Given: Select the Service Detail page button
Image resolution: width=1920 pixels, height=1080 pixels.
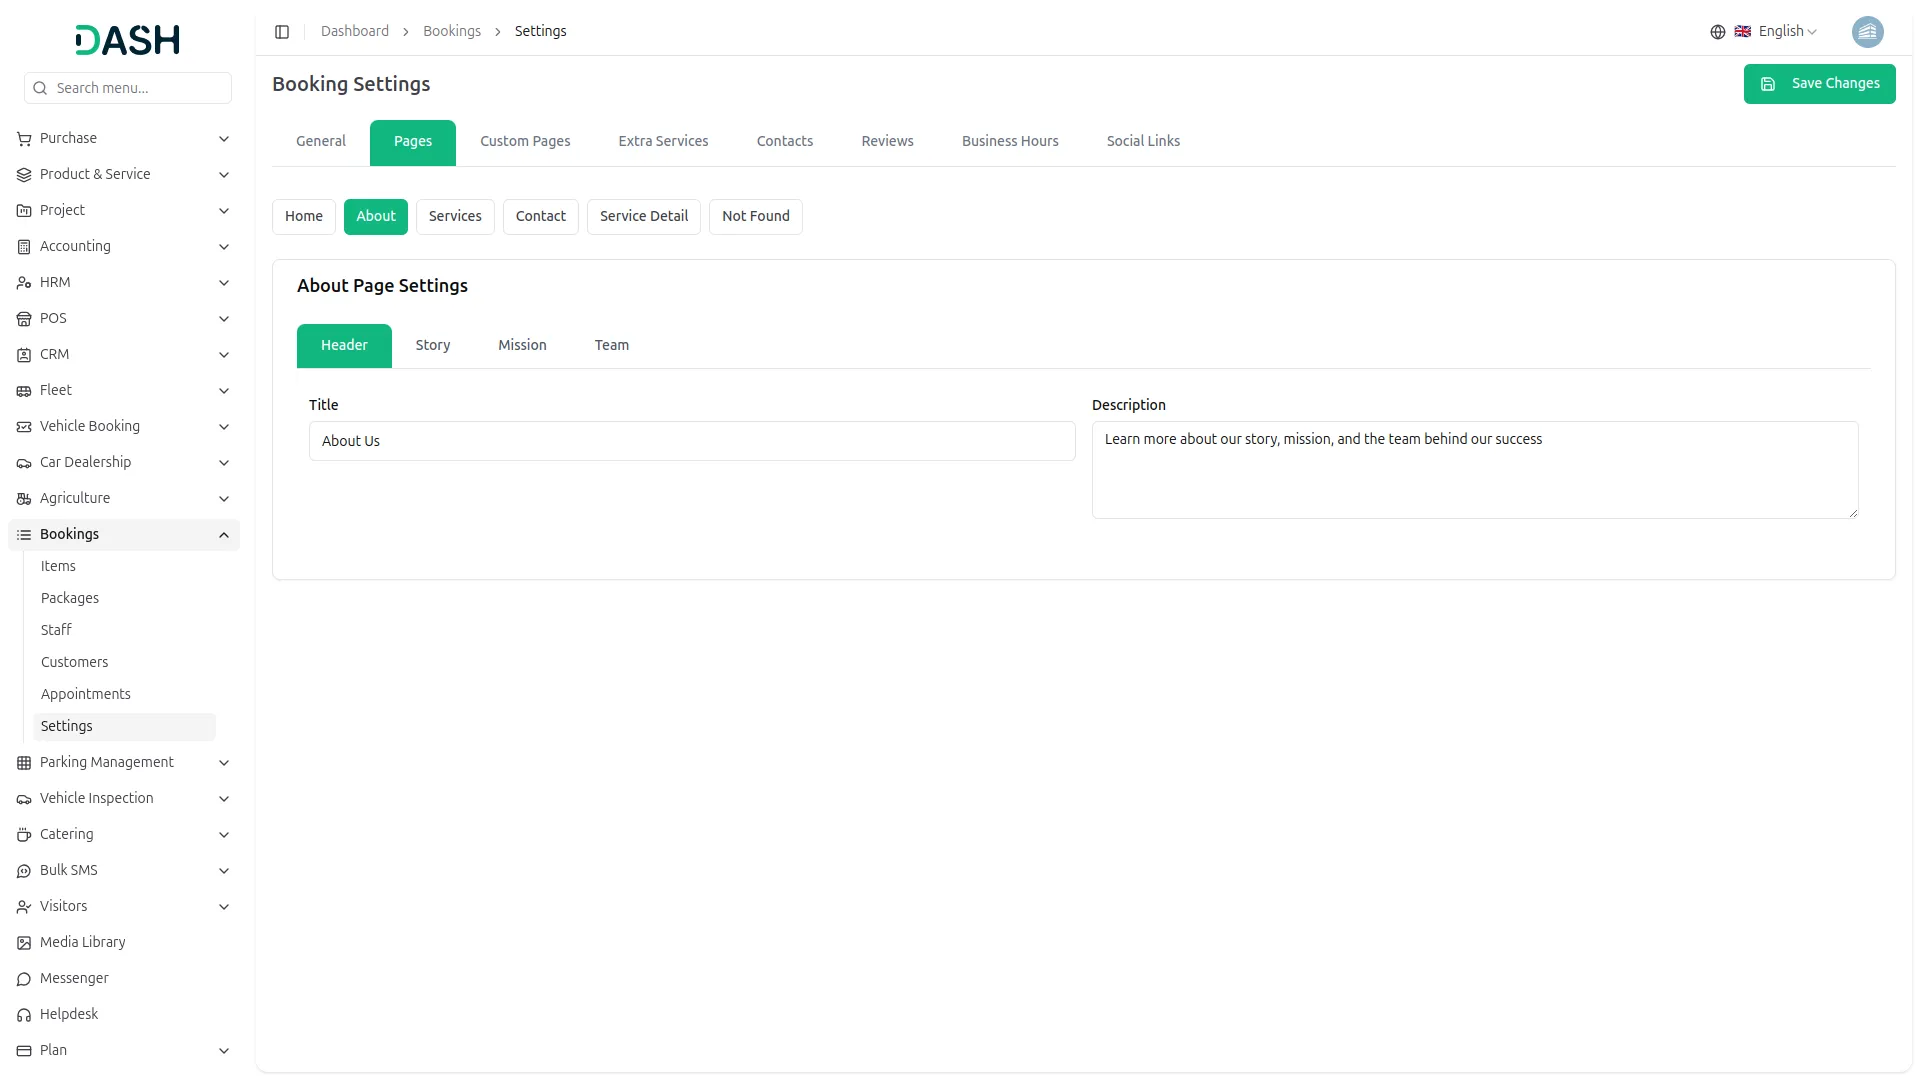Looking at the screenshot, I should click(643, 217).
